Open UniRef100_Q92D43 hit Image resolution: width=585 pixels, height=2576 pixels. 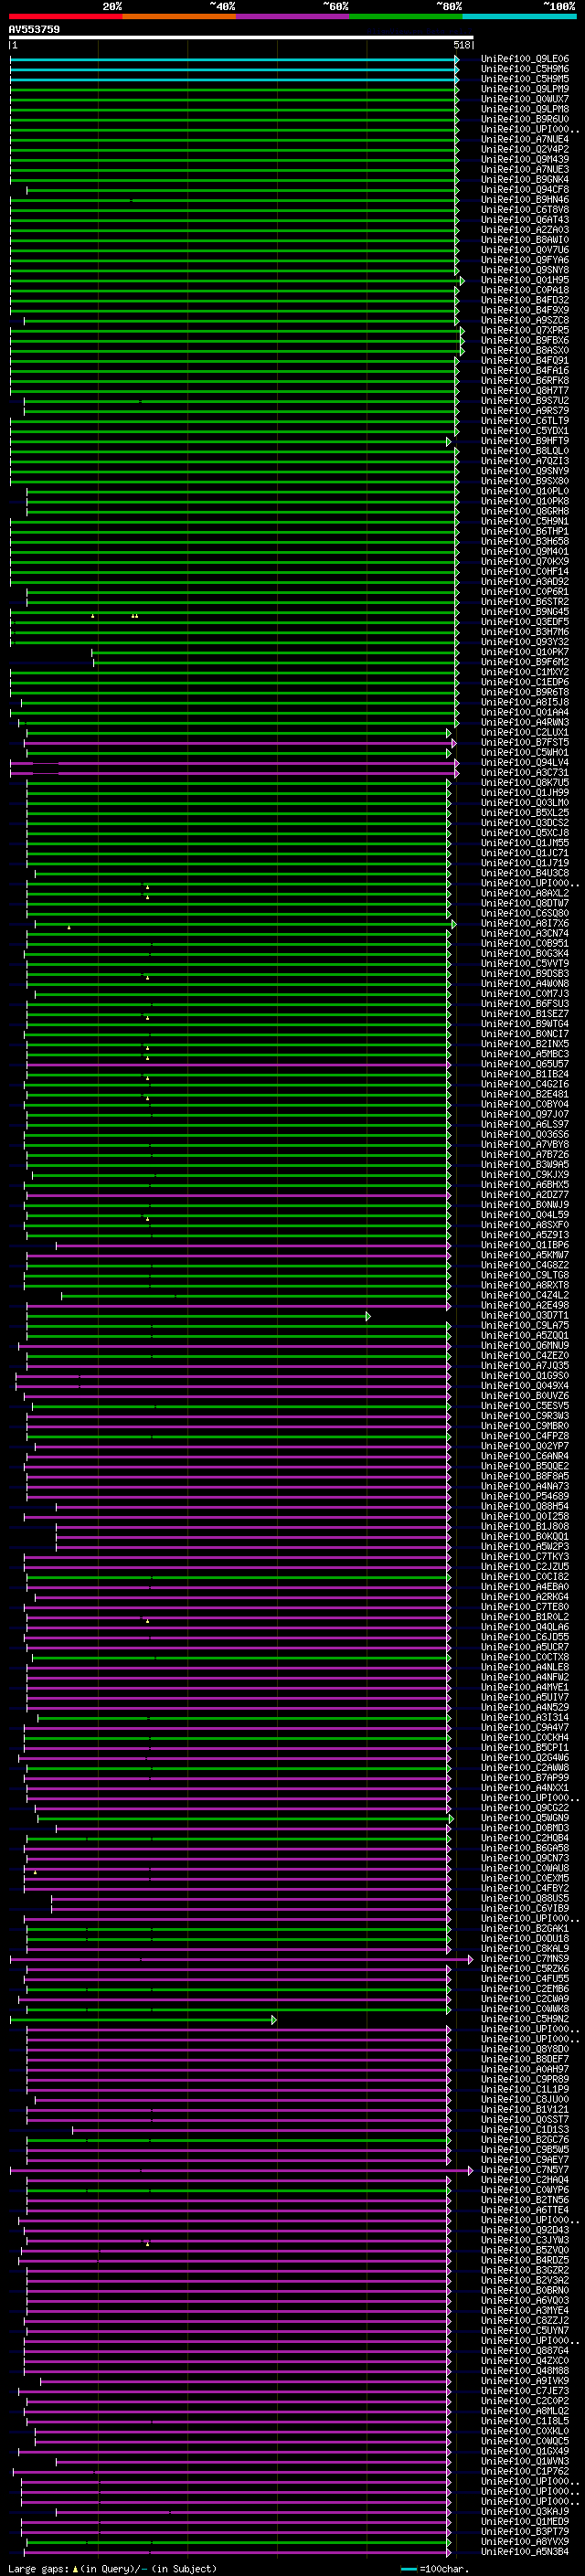click(x=525, y=2230)
